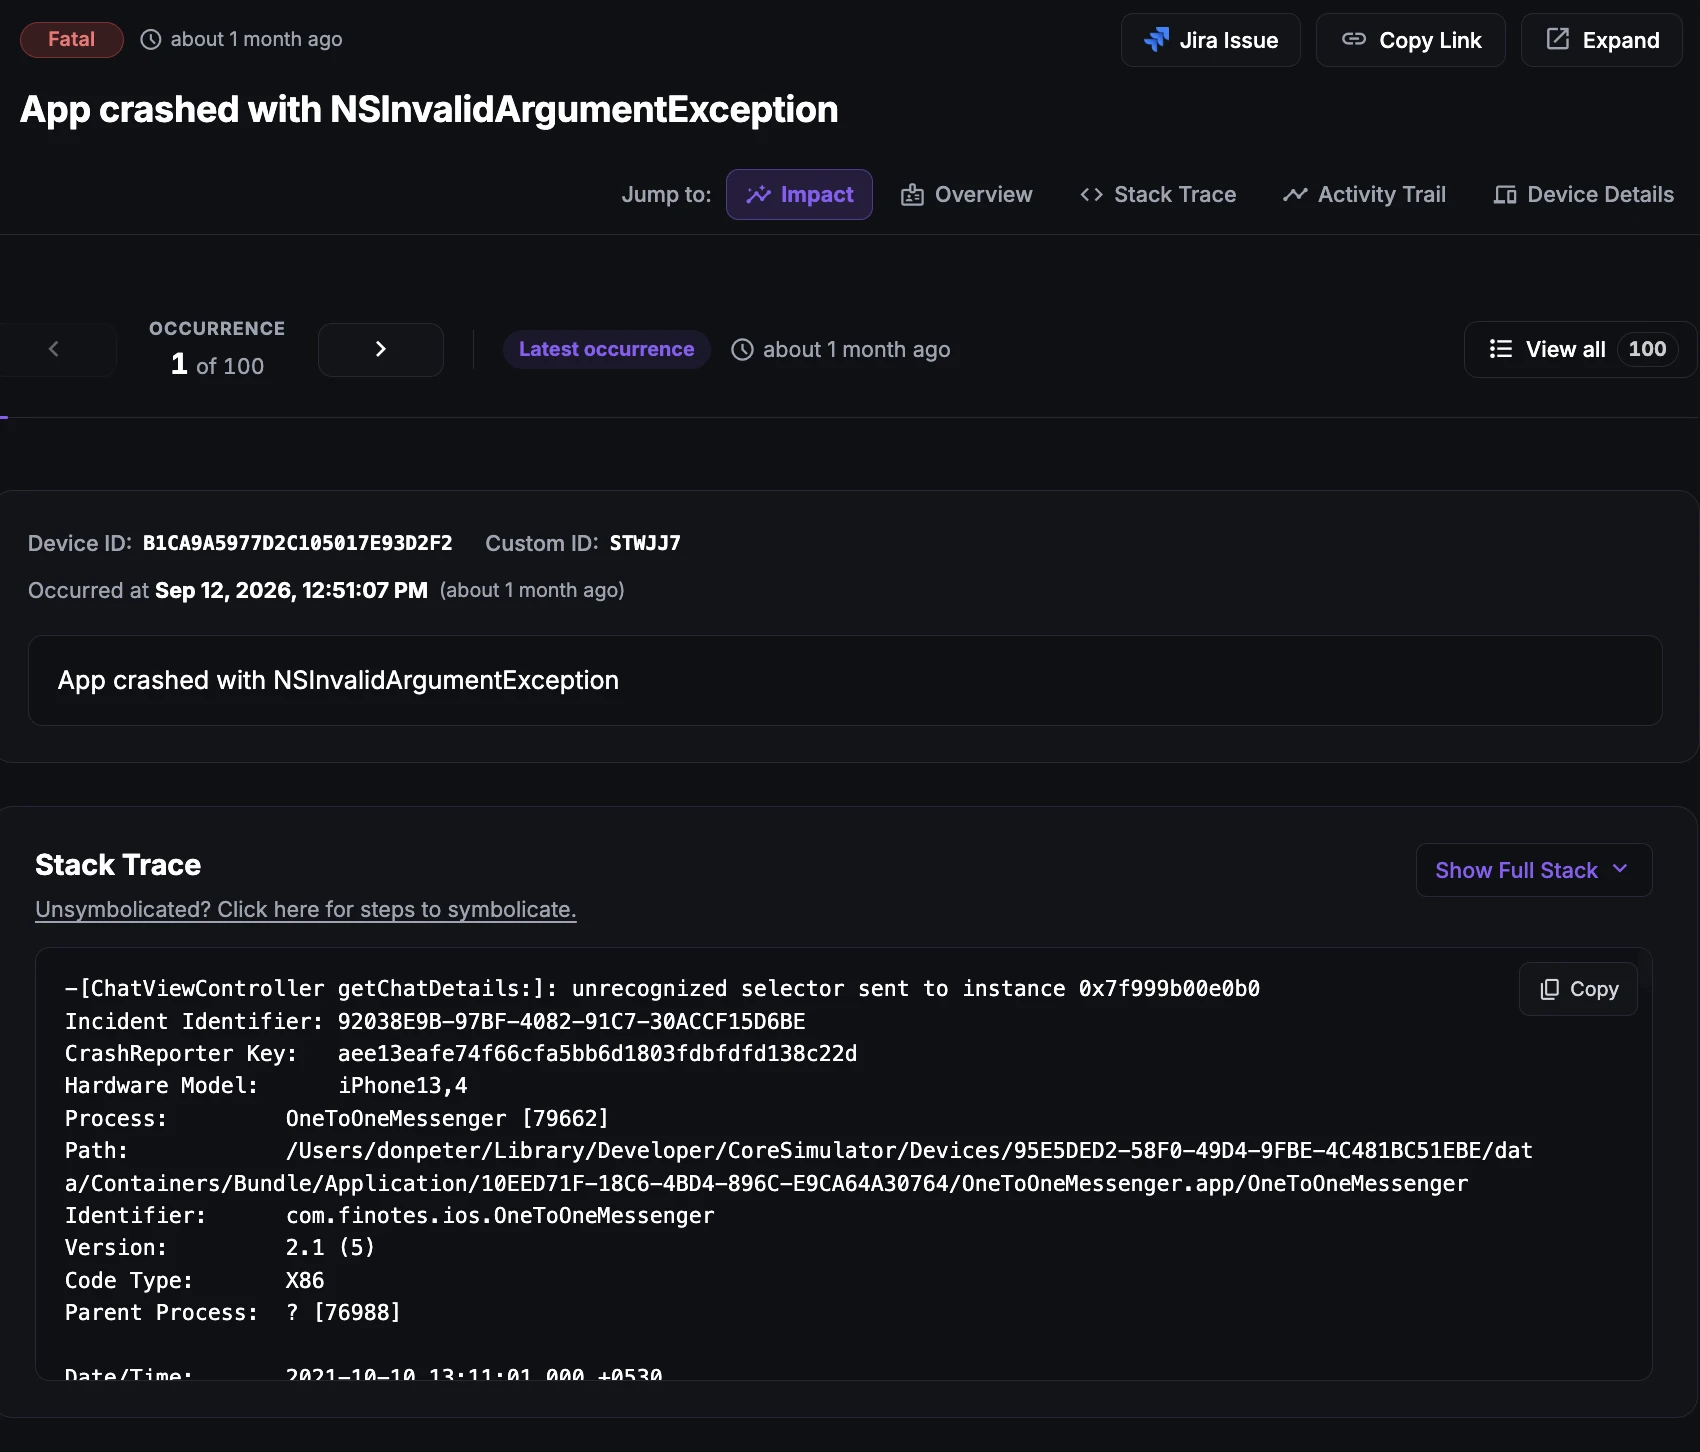Click the Overview badge icon
The width and height of the screenshot is (1700, 1452).
pyautogui.click(x=912, y=195)
